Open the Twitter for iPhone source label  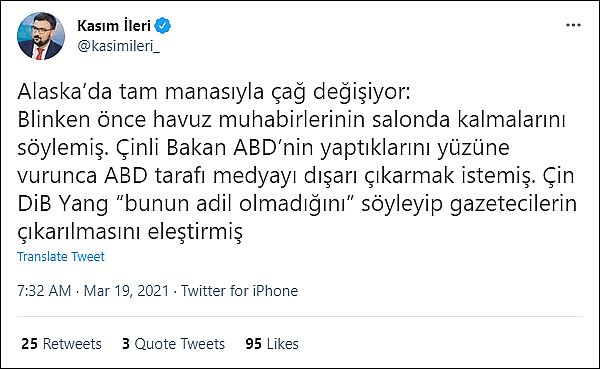click(x=240, y=291)
